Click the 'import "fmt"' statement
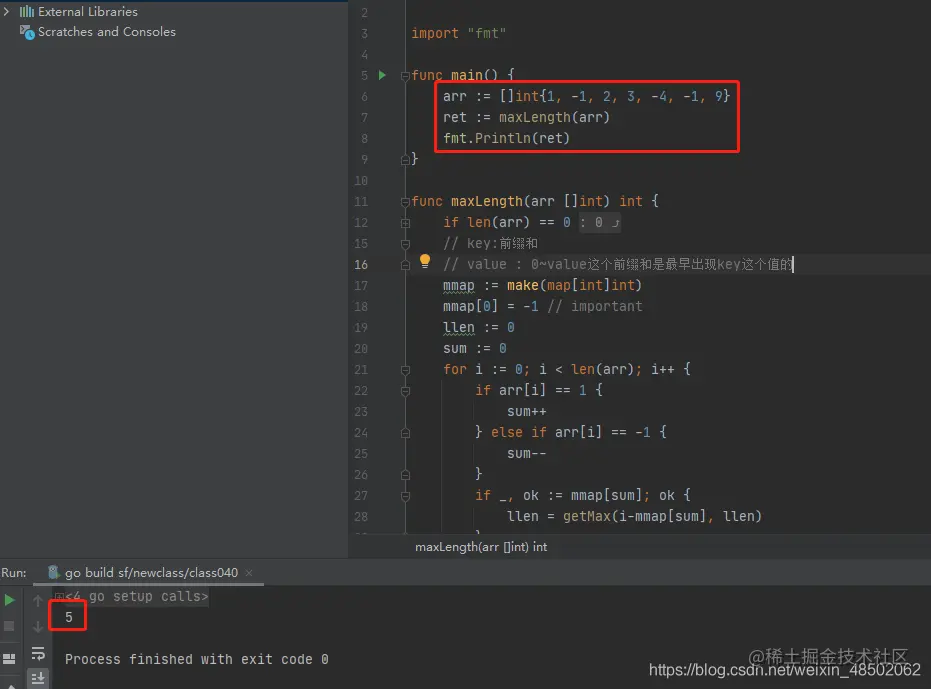The width and height of the screenshot is (931, 689). pyautogui.click(x=458, y=33)
